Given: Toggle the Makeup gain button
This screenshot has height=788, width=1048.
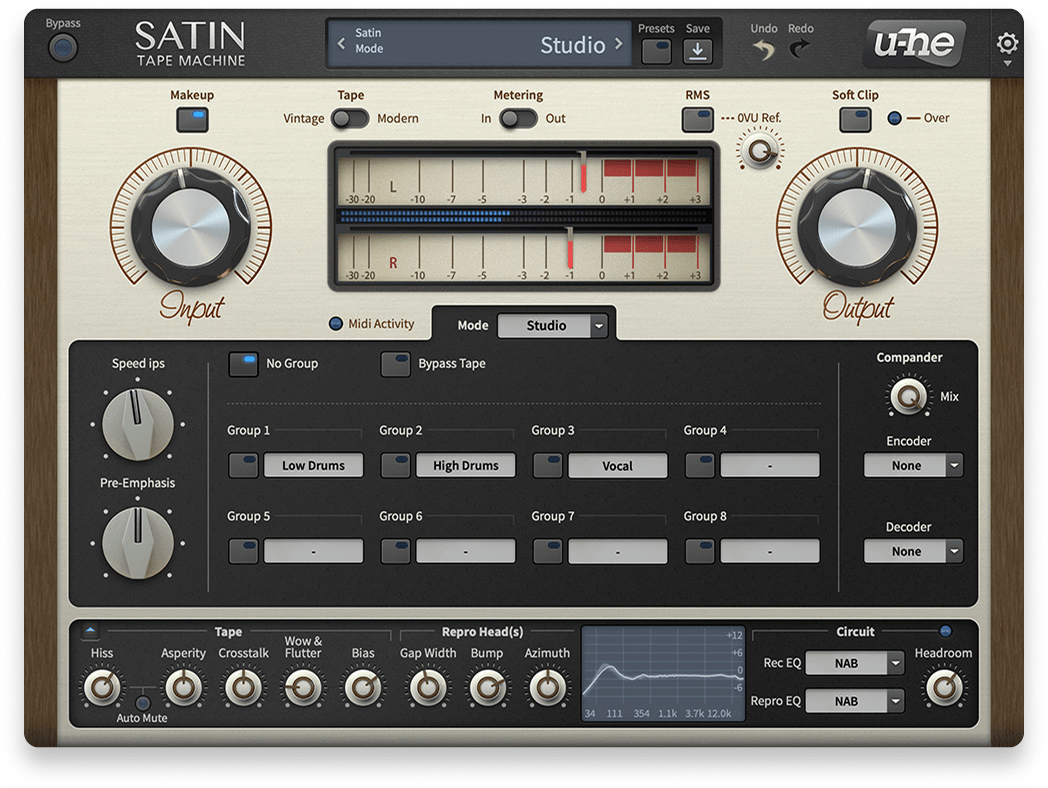Looking at the screenshot, I should pyautogui.click(x=192, y=119).
